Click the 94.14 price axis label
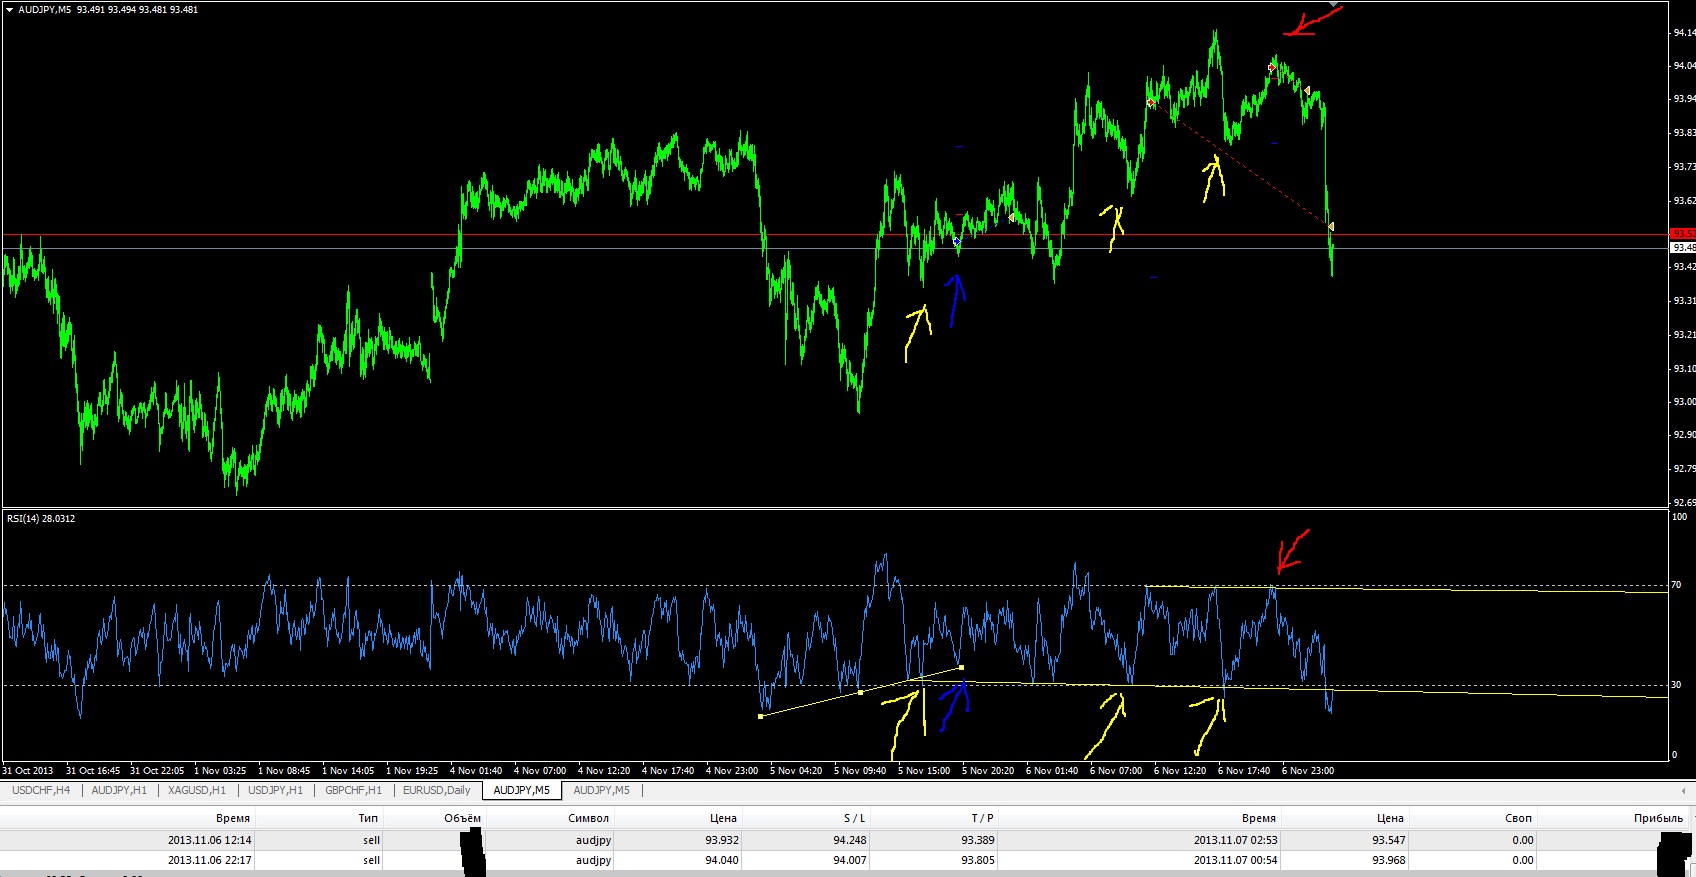The width and height of the screenshot is (1696, 877). [1683, 33]
